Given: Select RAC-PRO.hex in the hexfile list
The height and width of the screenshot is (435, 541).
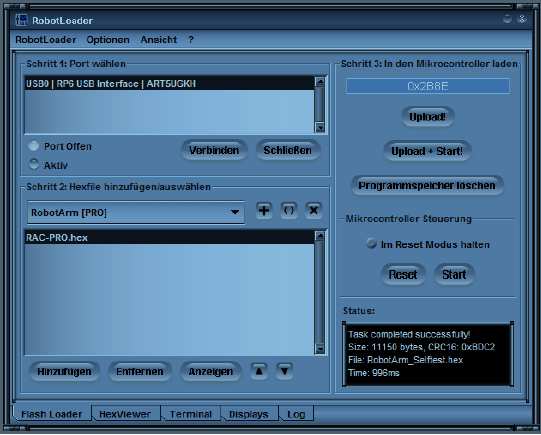Looking at the screenshot, I should click(169, 238).
